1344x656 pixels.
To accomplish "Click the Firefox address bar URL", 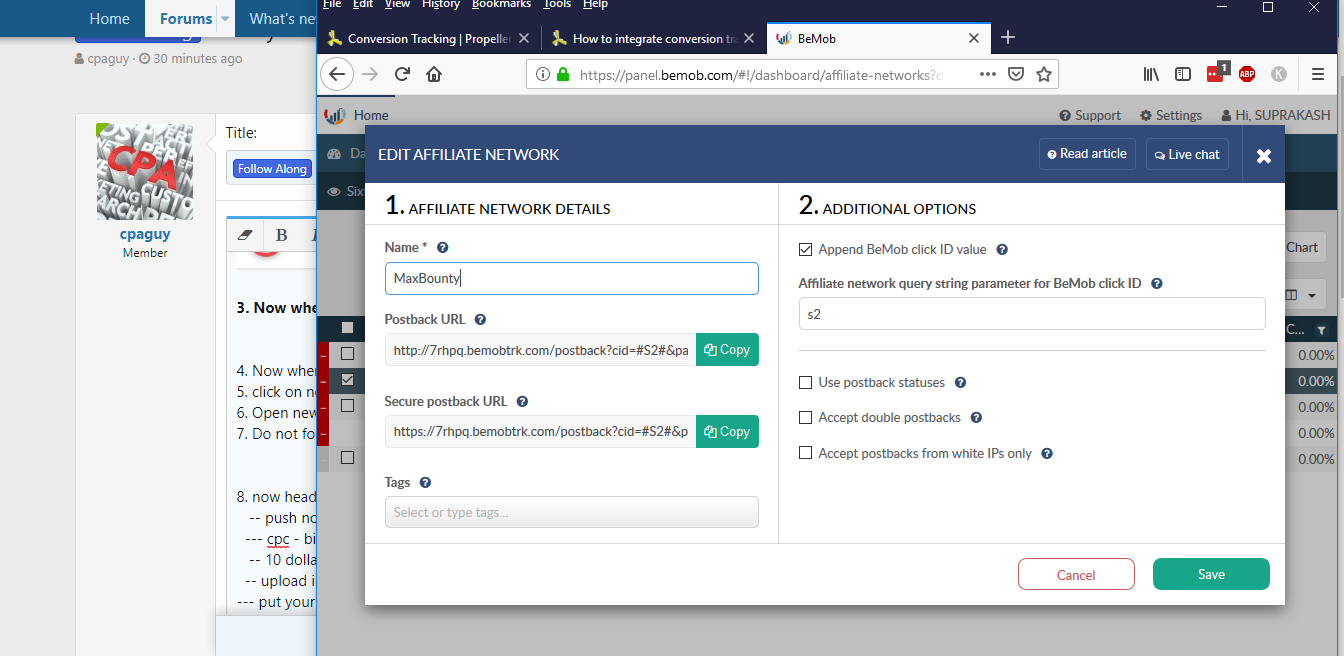I will pos(760,74).
